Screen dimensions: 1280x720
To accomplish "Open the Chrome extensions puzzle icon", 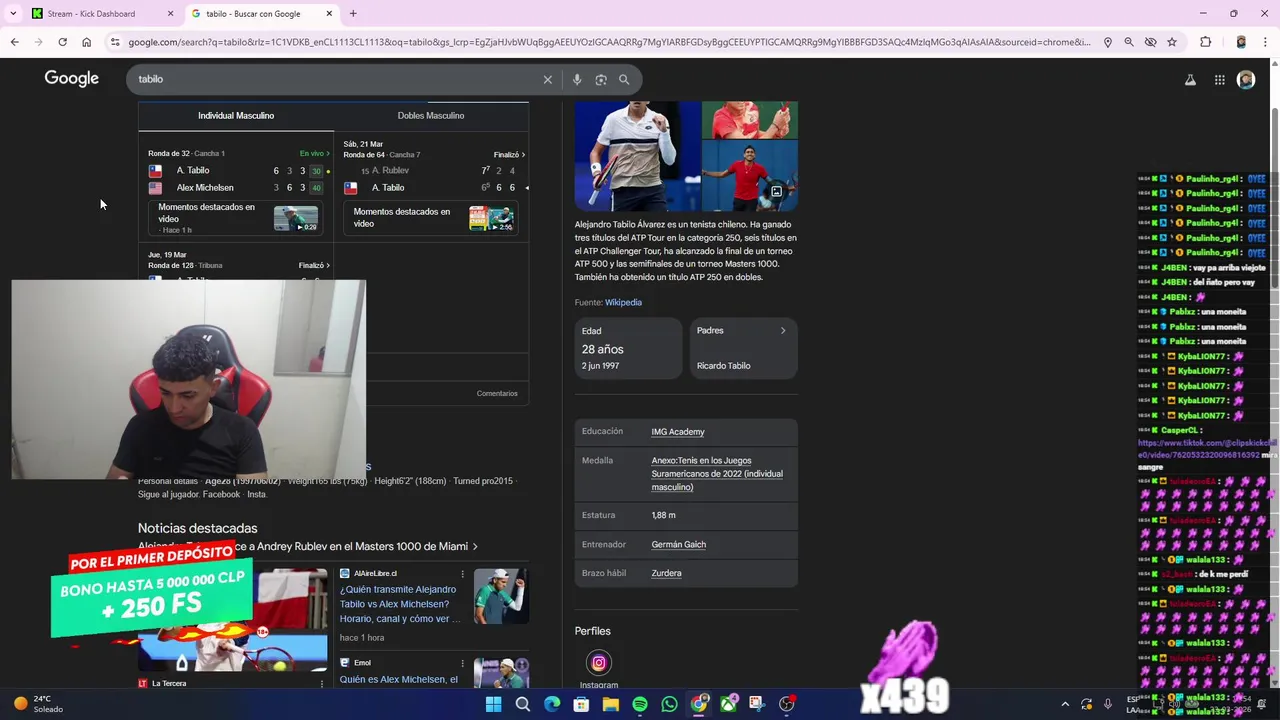I will [1205, 42].
